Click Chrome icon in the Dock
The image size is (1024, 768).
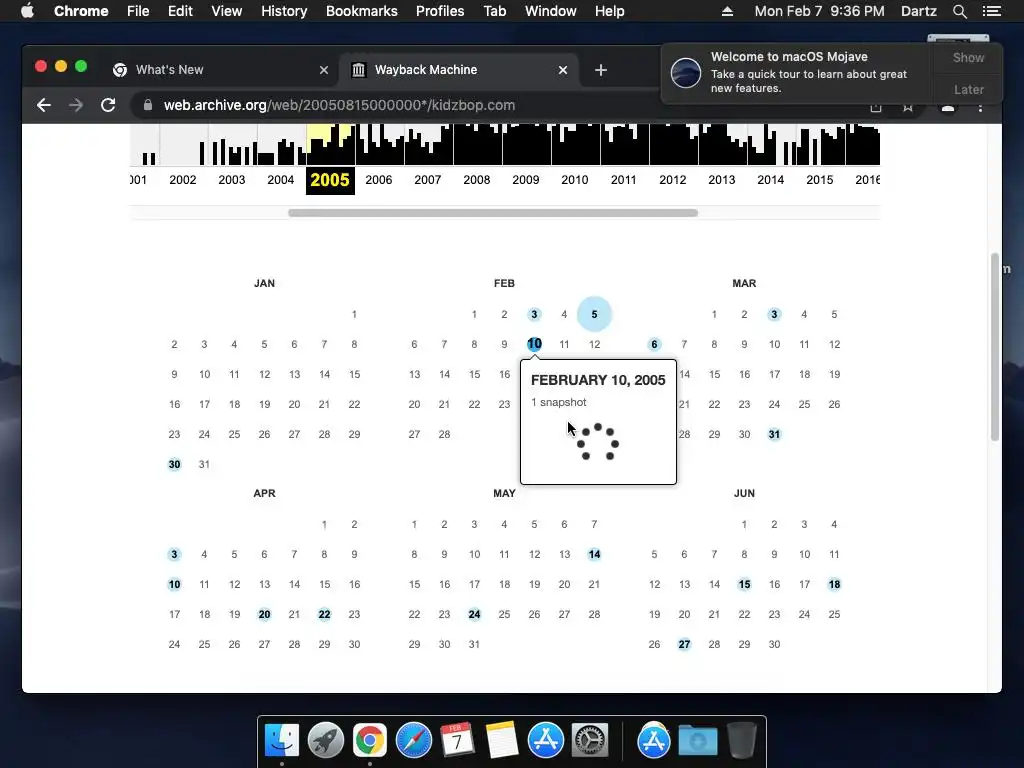[x=370, y=740]
